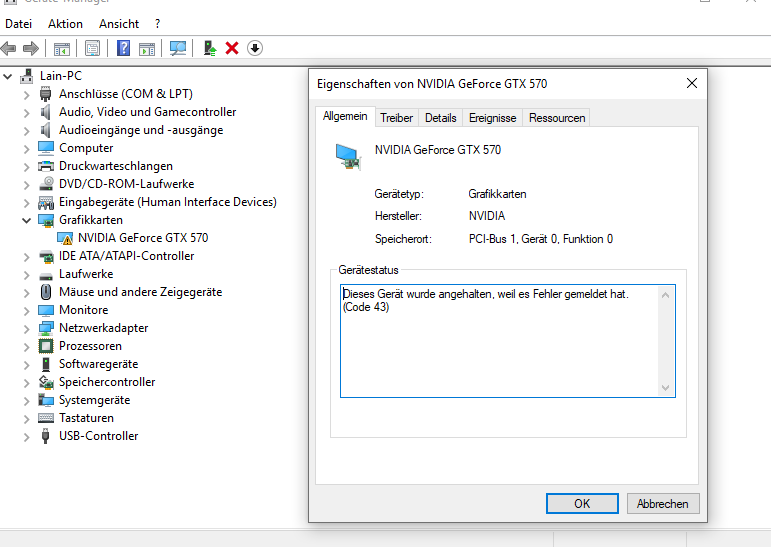Switch to the Ereignisse tab
This screenshot has width=771, height=547.
click(492, 118)
